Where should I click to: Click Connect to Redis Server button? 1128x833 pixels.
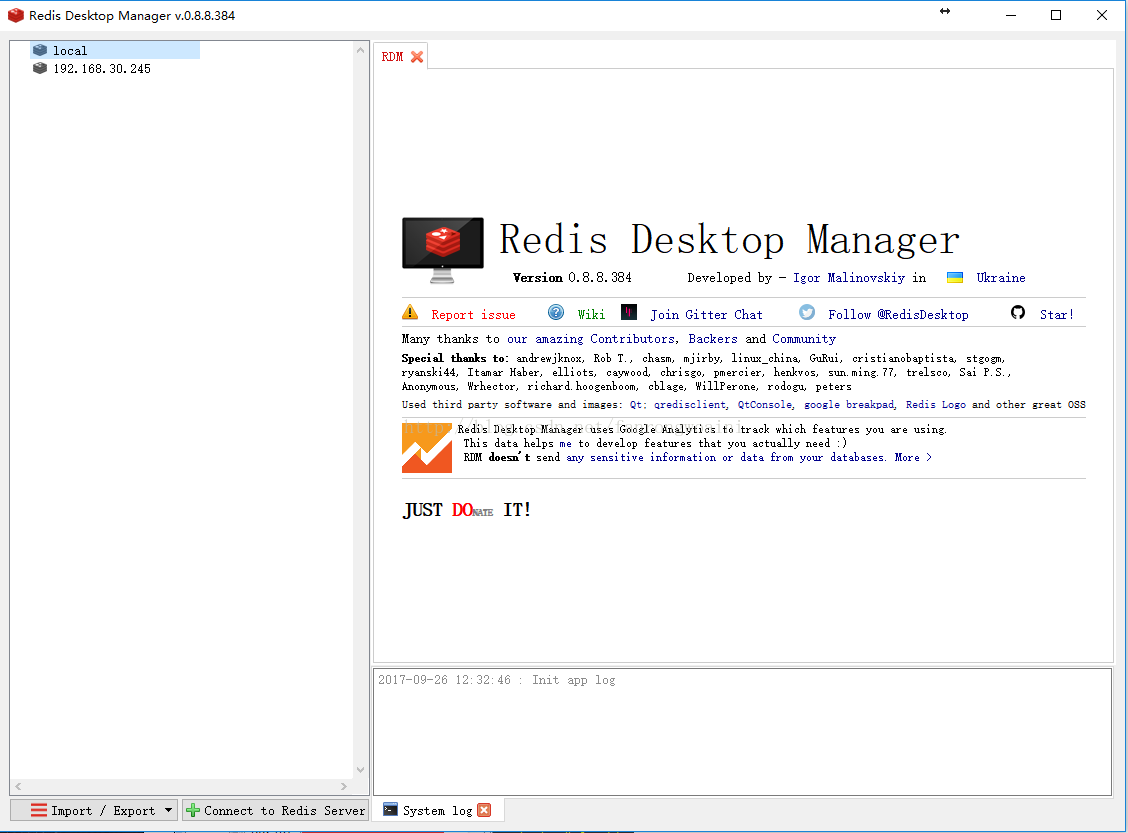click(x=276, y=811)
